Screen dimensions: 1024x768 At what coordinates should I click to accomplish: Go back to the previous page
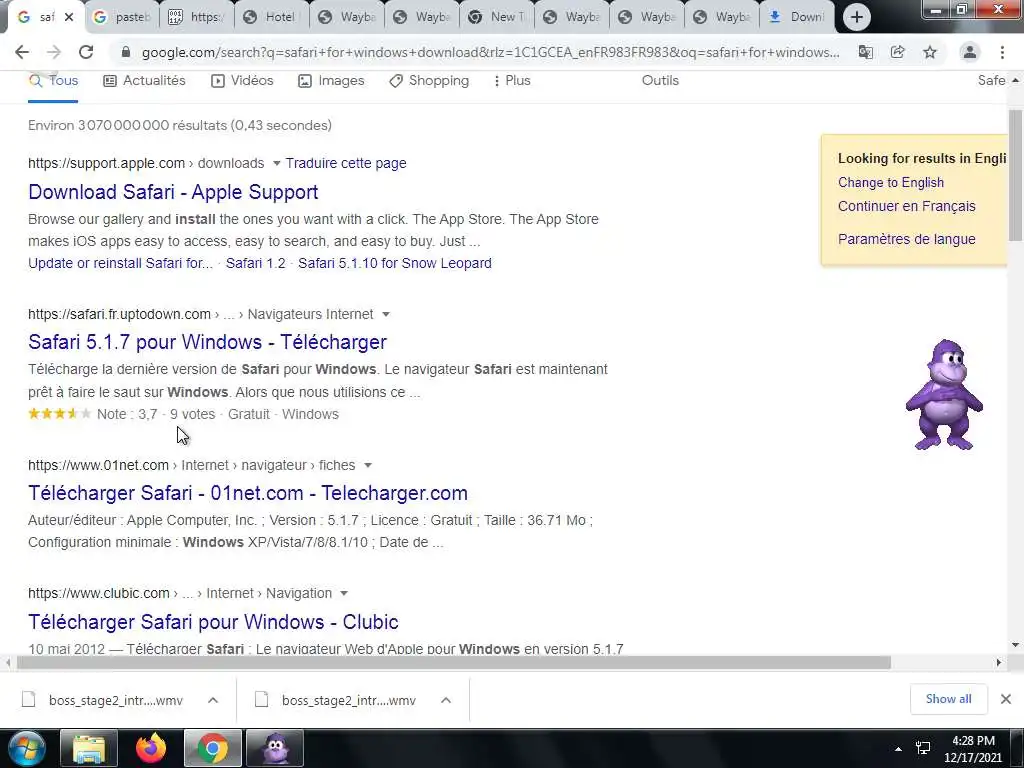[x=22, y=52]
